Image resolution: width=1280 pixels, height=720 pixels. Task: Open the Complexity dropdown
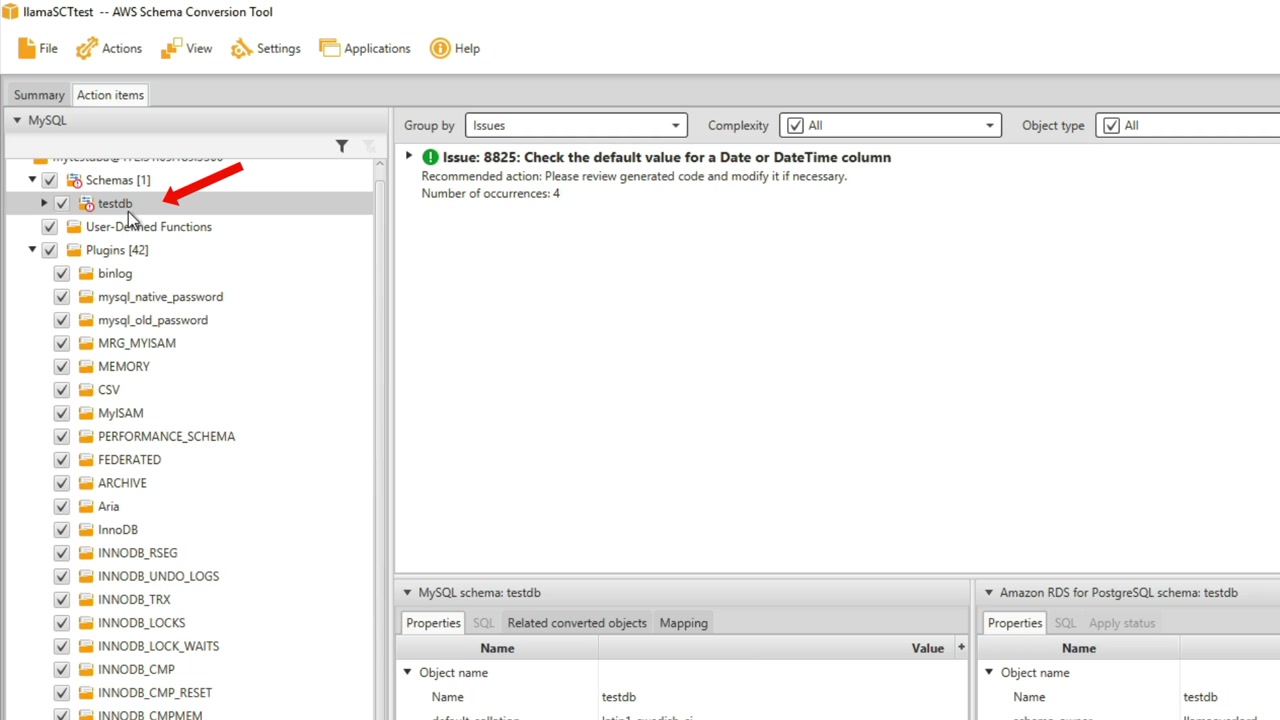(x=890, y=125)
